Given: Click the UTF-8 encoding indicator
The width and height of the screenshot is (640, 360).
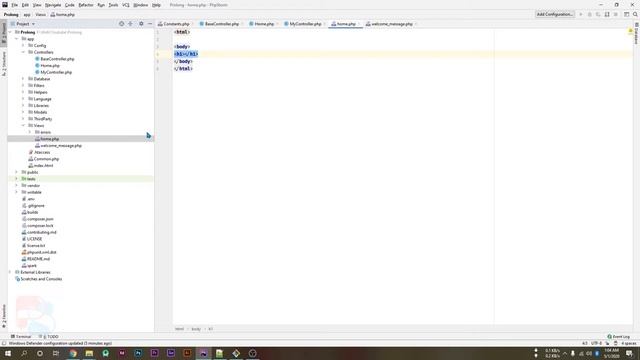Looking at the screenshot, I should [596, 343].
